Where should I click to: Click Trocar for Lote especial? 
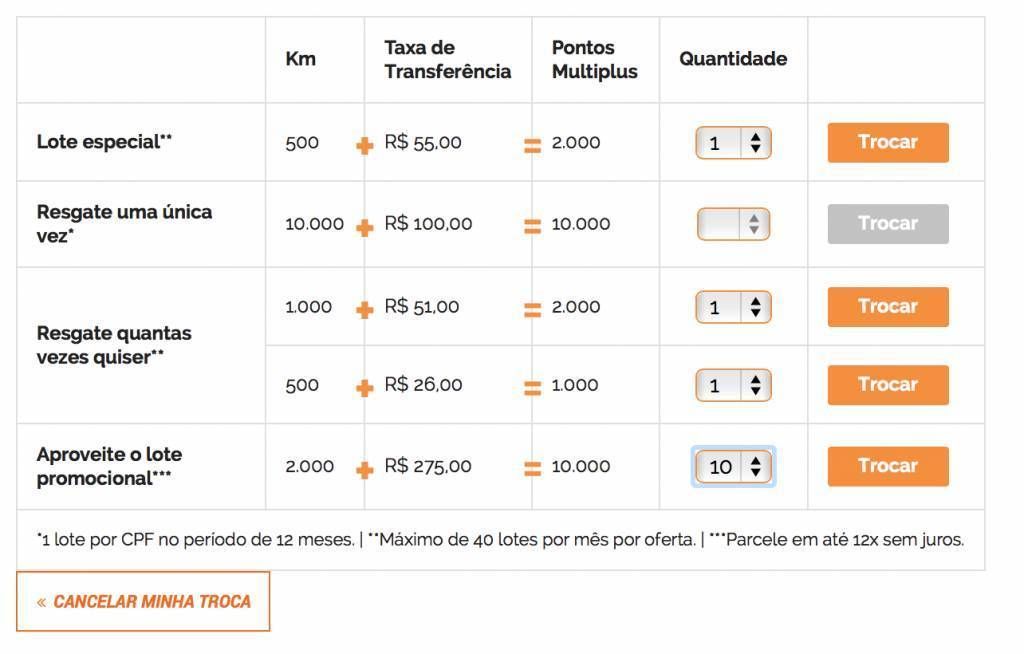coord(888,142)
